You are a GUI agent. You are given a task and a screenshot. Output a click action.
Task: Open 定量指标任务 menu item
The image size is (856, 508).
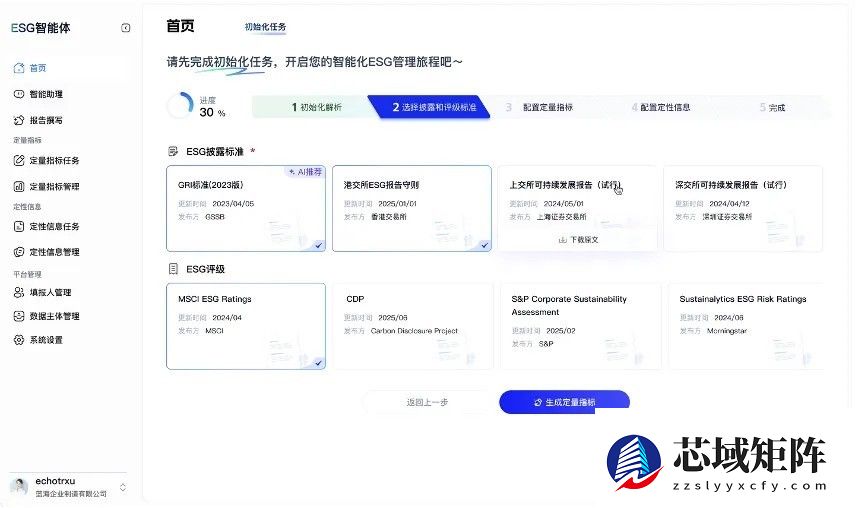(55, 160)
